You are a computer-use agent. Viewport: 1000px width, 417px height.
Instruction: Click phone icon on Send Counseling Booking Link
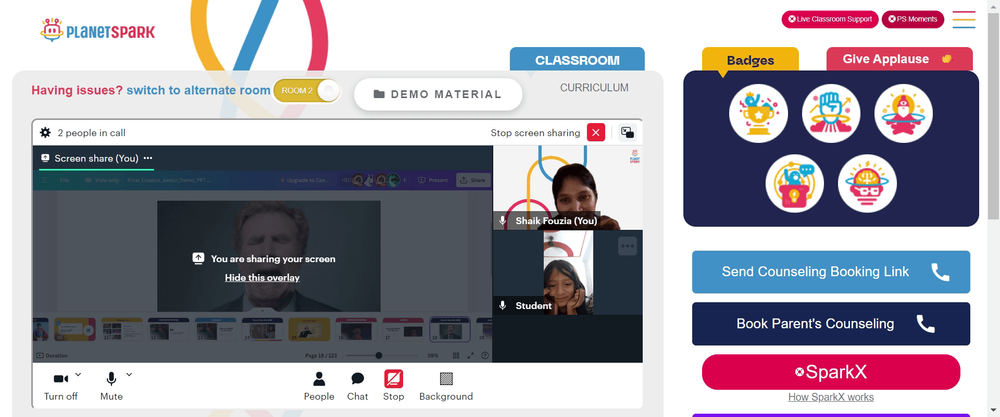click(x=941, y=272)
